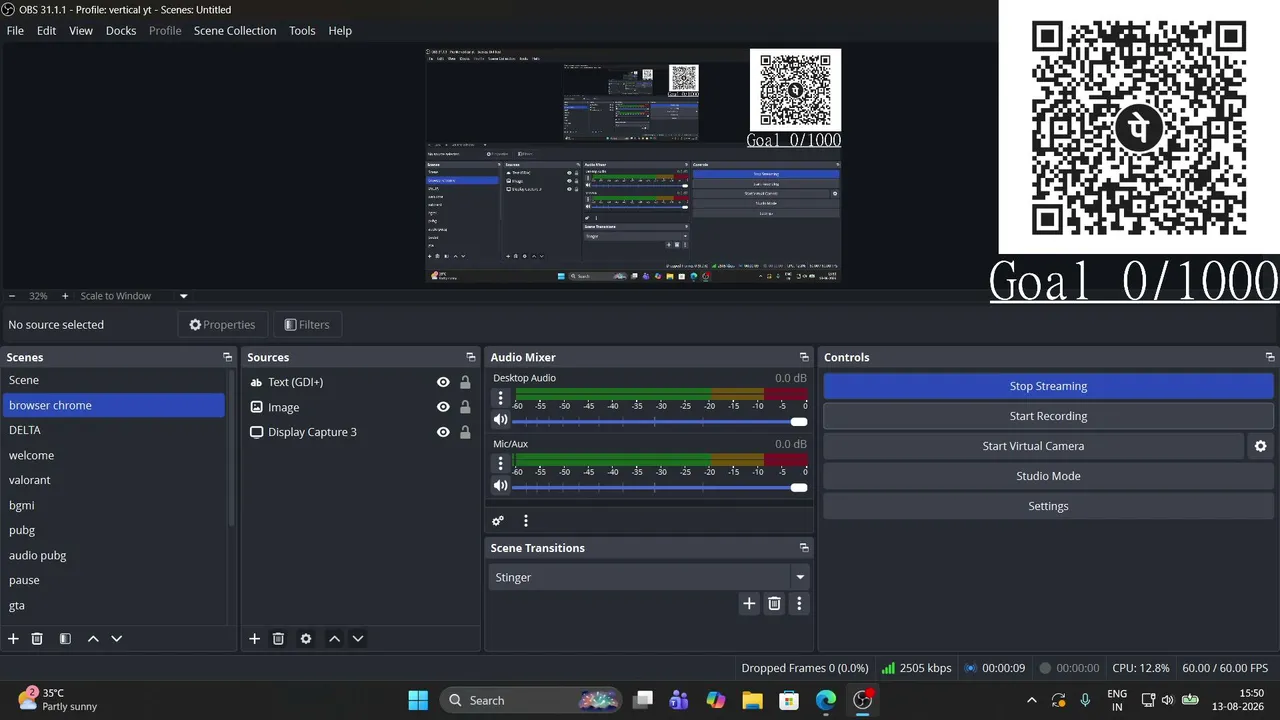Click Start Virtual Camera
The height and width of the screenshot is (720, 1280).
(x=1033, y=446)
